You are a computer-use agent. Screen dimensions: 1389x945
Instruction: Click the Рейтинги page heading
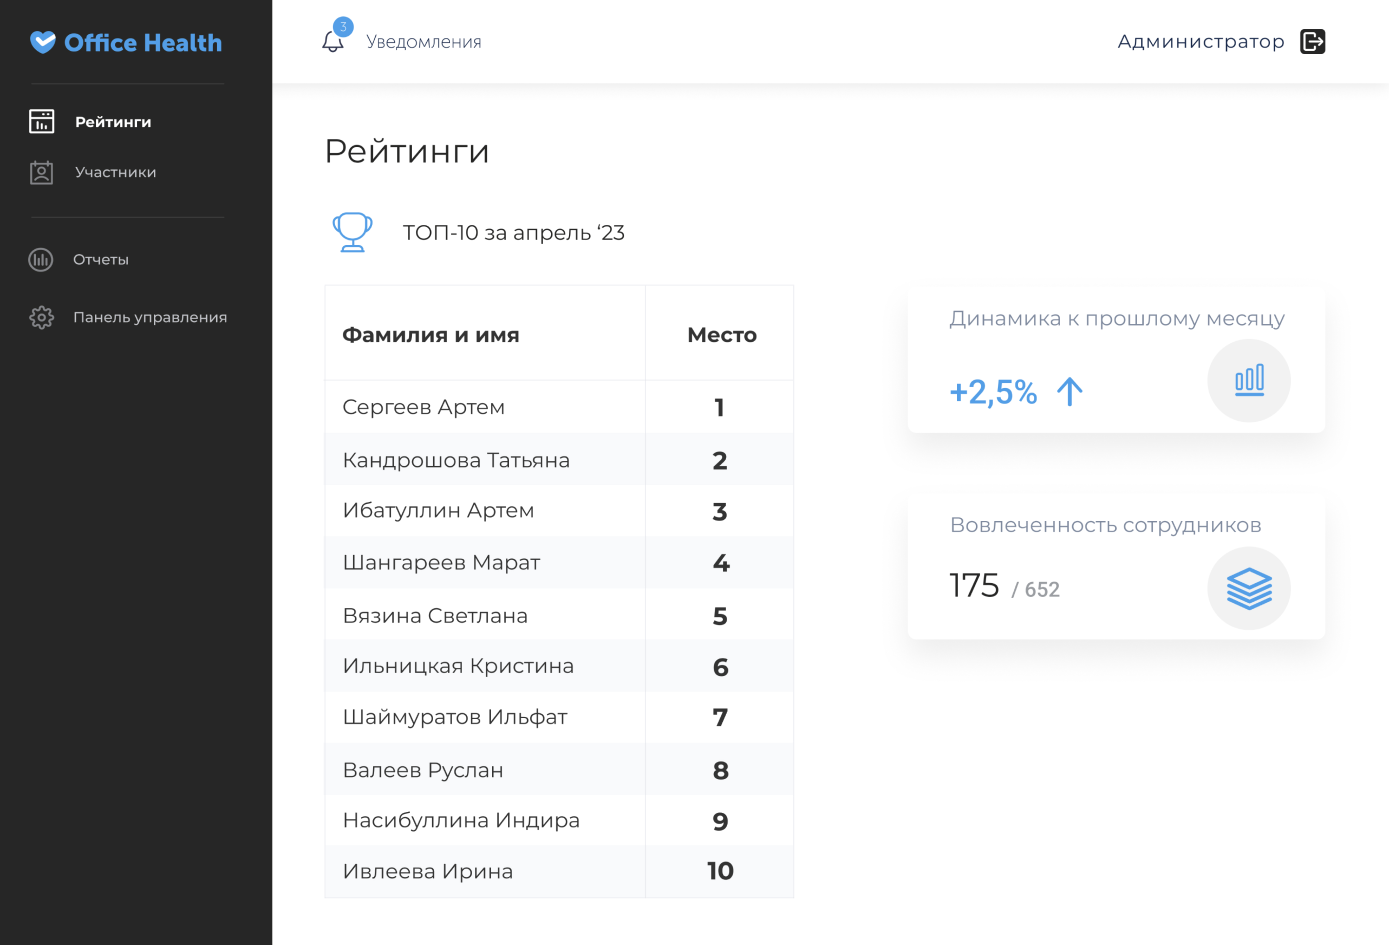pos(407,151)
